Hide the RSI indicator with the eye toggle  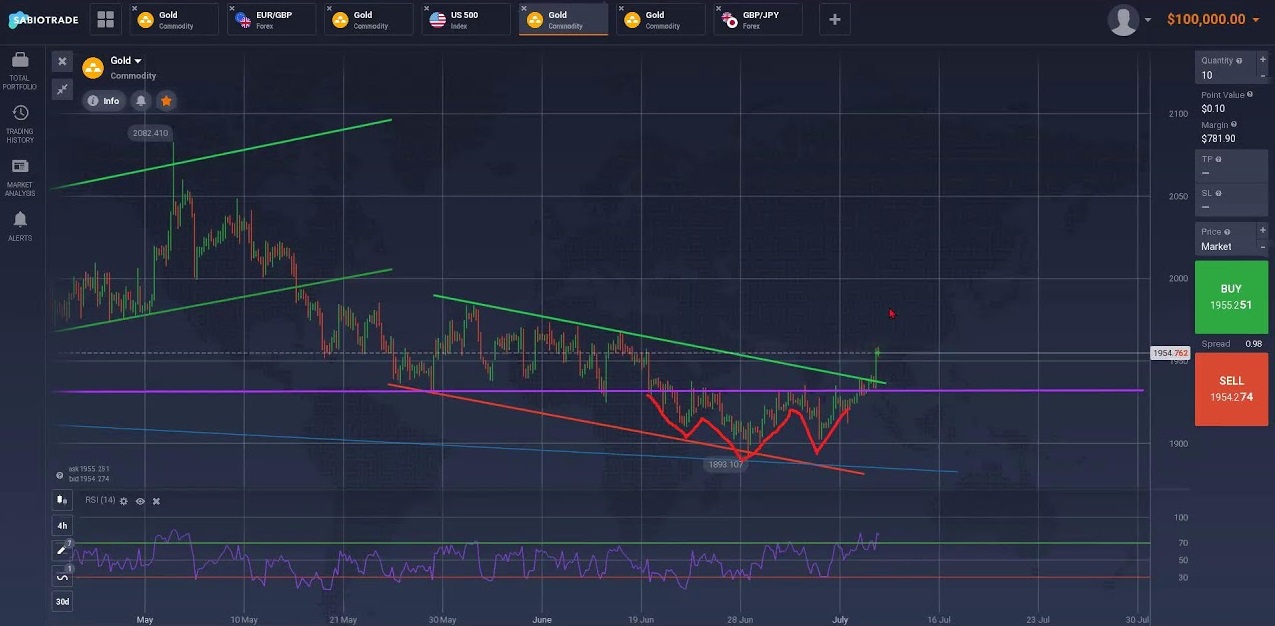tap(140, 501)
